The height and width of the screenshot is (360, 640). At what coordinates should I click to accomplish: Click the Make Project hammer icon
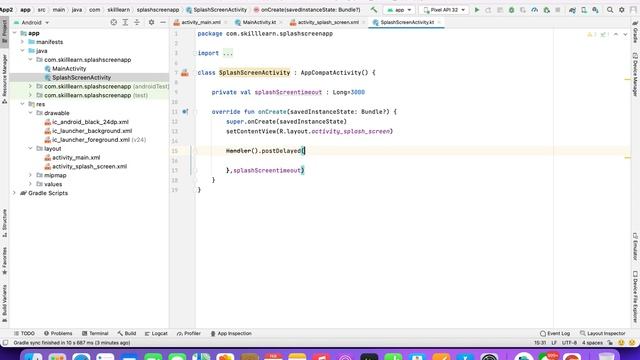pos(374,9)
